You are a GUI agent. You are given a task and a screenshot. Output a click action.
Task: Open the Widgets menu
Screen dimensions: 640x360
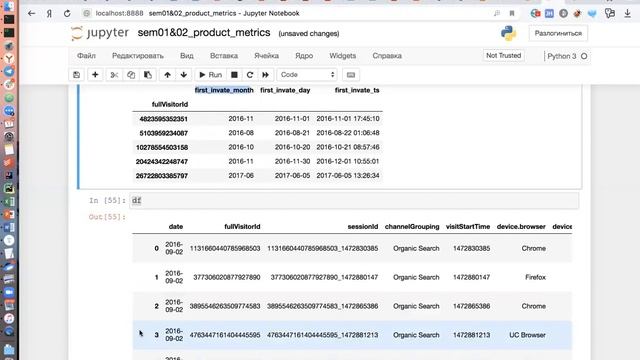click(342, 56)
